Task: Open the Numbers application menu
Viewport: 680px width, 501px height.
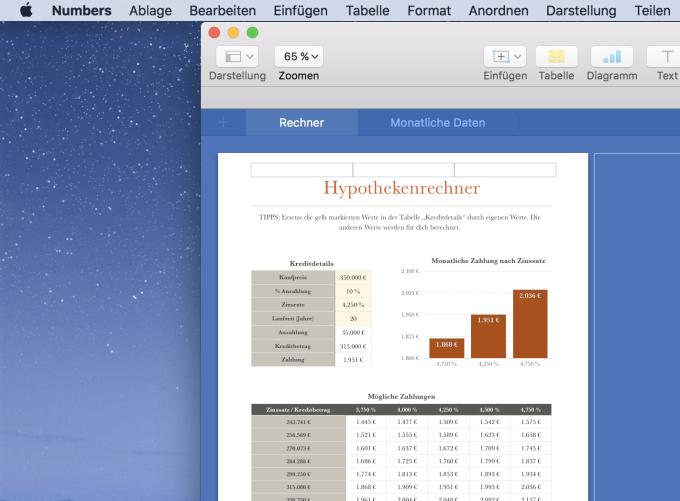Action: tap(82, 10)
